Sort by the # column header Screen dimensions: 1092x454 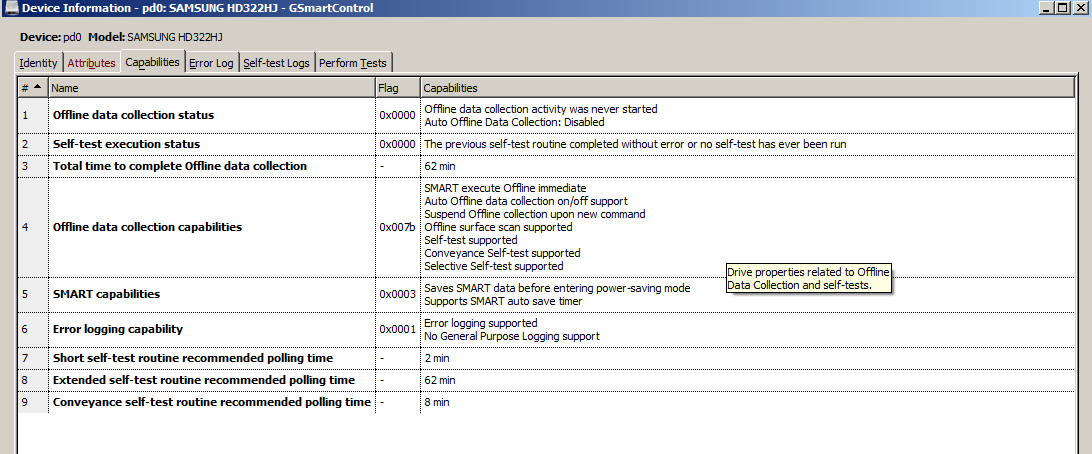pos(32,88)
